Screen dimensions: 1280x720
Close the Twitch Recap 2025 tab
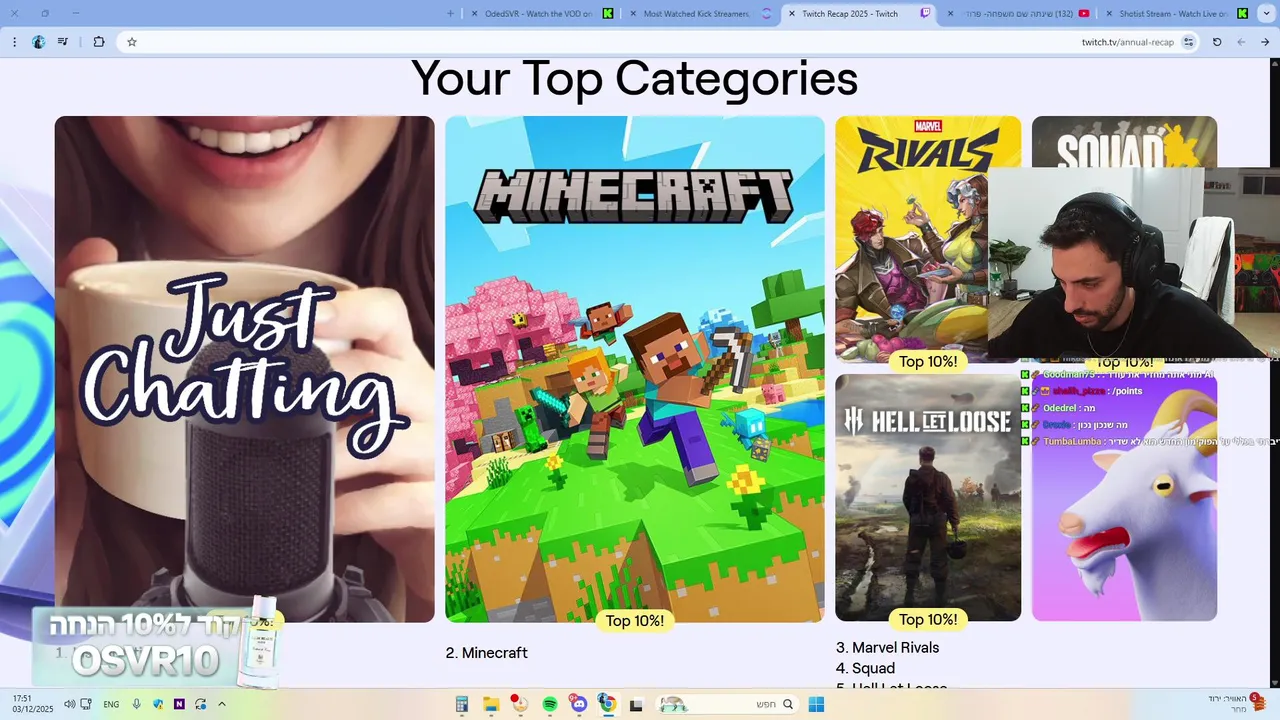point(792,14)
